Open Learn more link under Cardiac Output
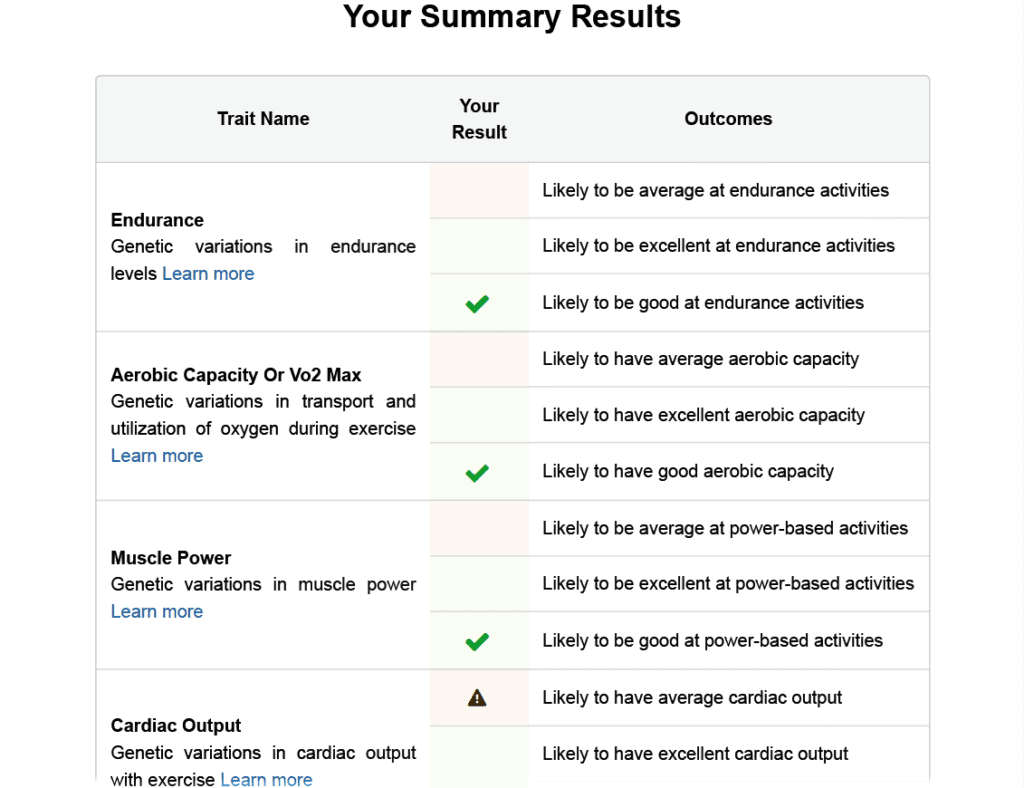The image size is (1024, 788). click(x=266, y=780)
